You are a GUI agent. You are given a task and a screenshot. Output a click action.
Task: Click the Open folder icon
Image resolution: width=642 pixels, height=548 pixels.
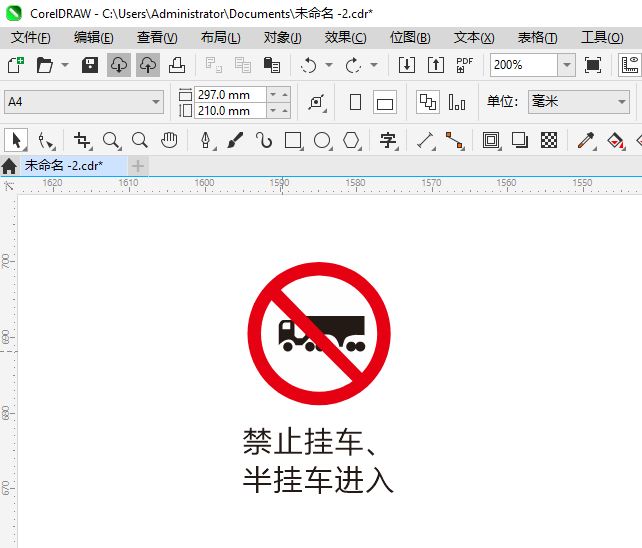[44, 65]
